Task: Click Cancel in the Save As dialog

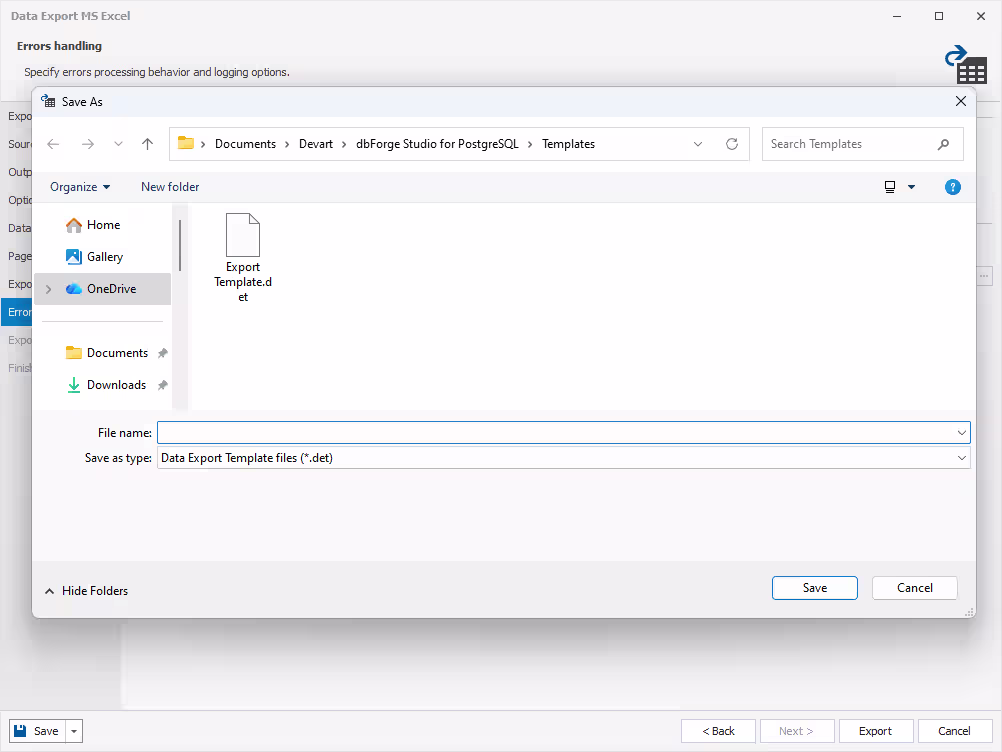Action: pos(914,588)
